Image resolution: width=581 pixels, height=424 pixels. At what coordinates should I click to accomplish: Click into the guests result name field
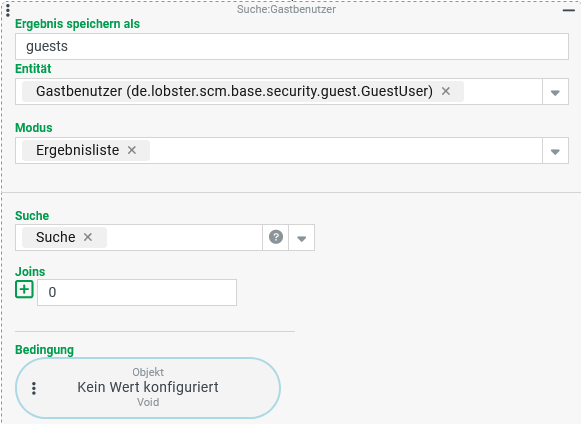pyautogui.click(x=292, y=46)
